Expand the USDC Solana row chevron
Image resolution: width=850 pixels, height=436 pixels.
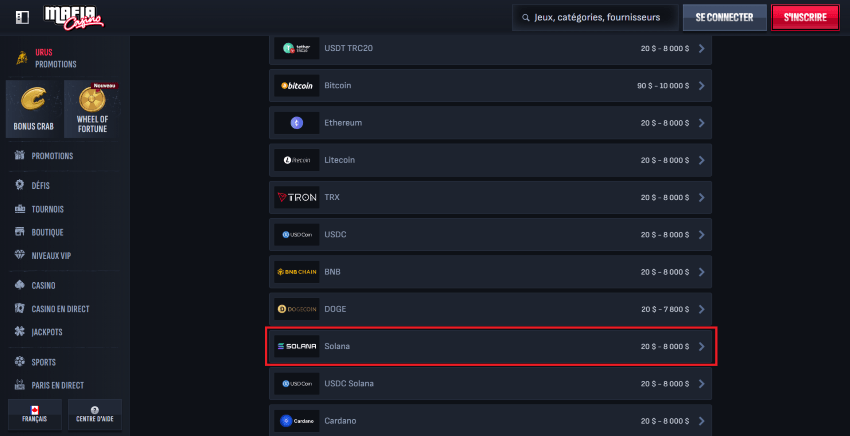coord(701,383)
